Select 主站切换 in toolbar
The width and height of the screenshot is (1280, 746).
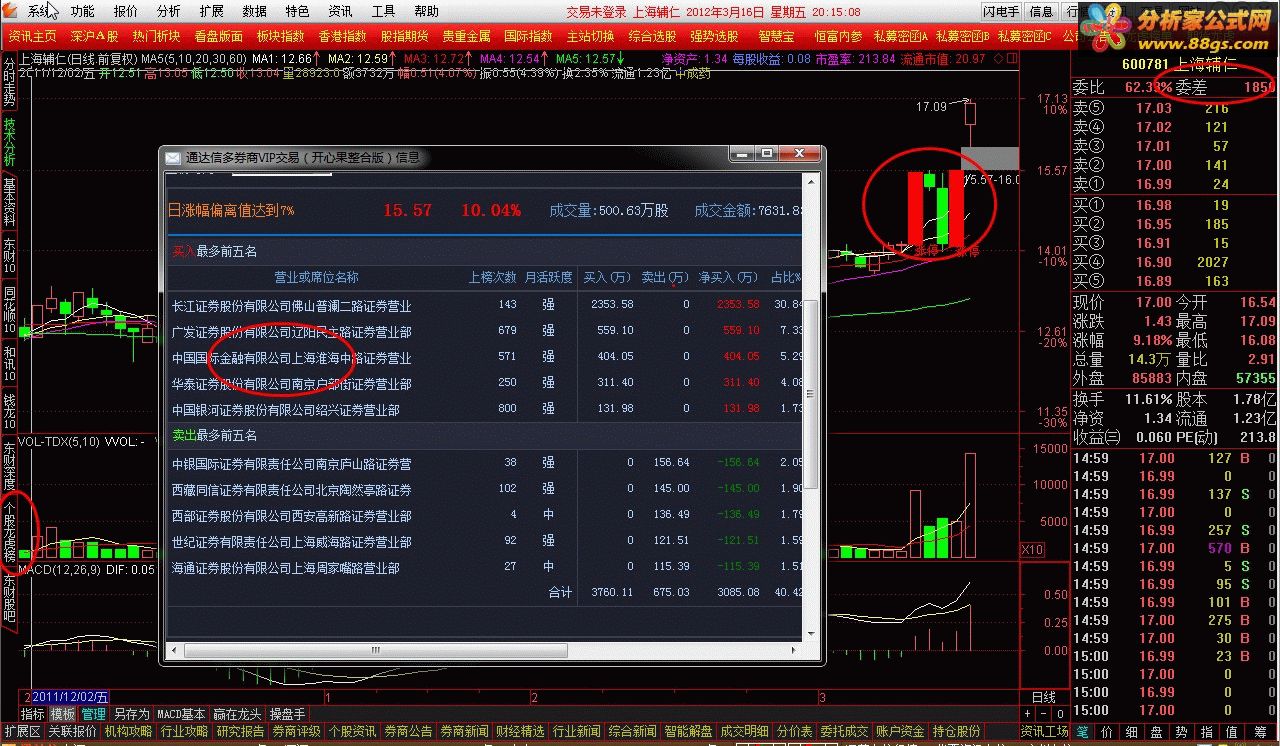590,36
